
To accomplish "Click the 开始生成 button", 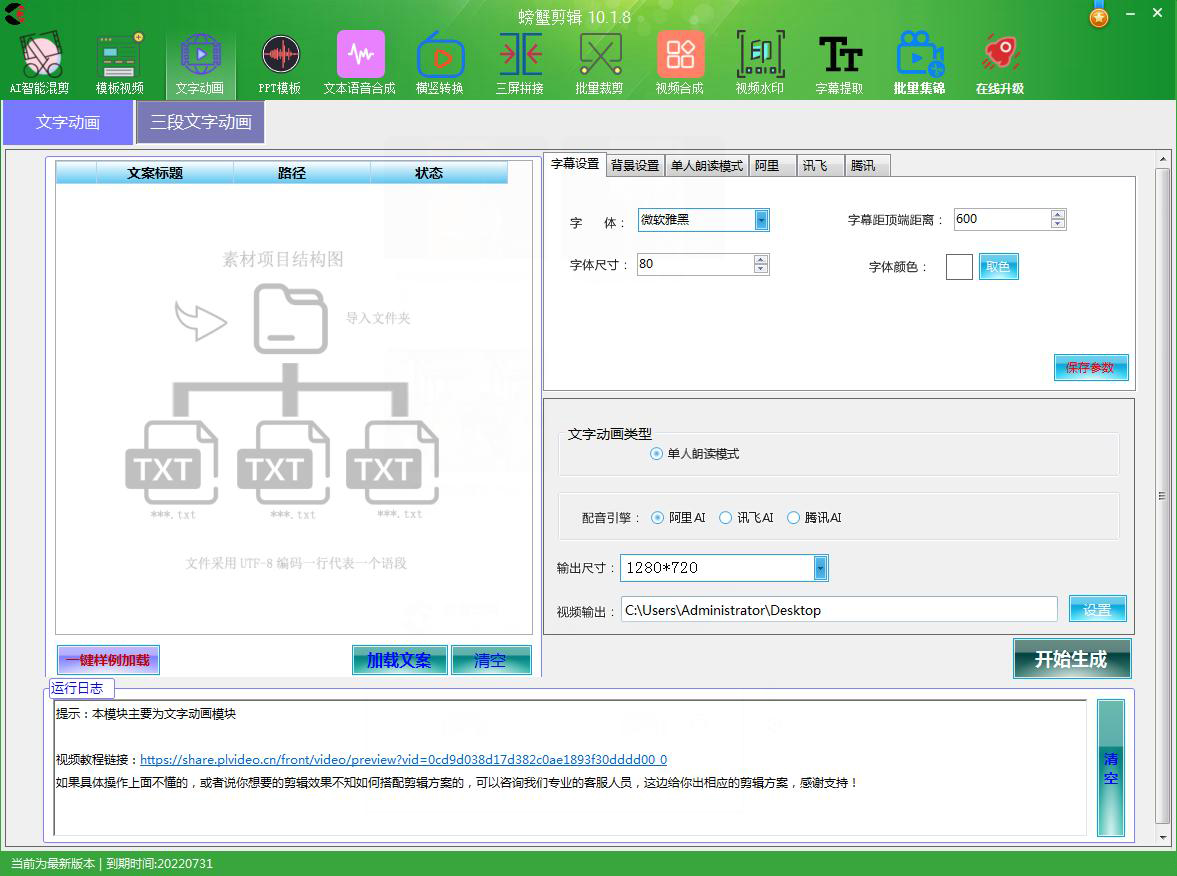I will (x=1072, y=658).
